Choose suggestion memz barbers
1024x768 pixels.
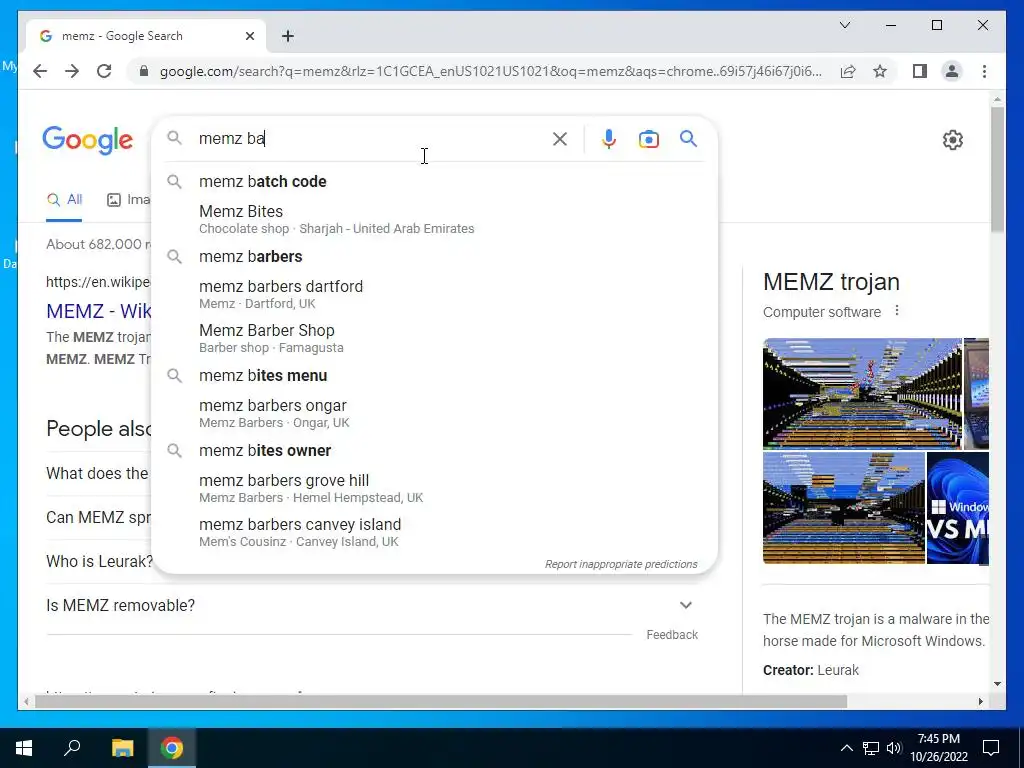click(434, 257)
